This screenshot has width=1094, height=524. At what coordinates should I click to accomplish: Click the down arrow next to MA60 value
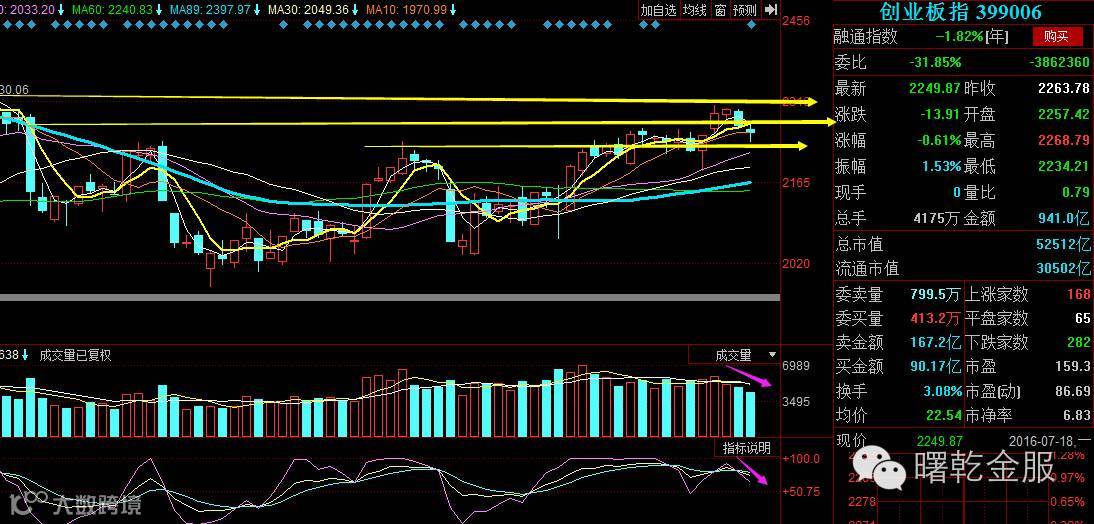(160, 9)
